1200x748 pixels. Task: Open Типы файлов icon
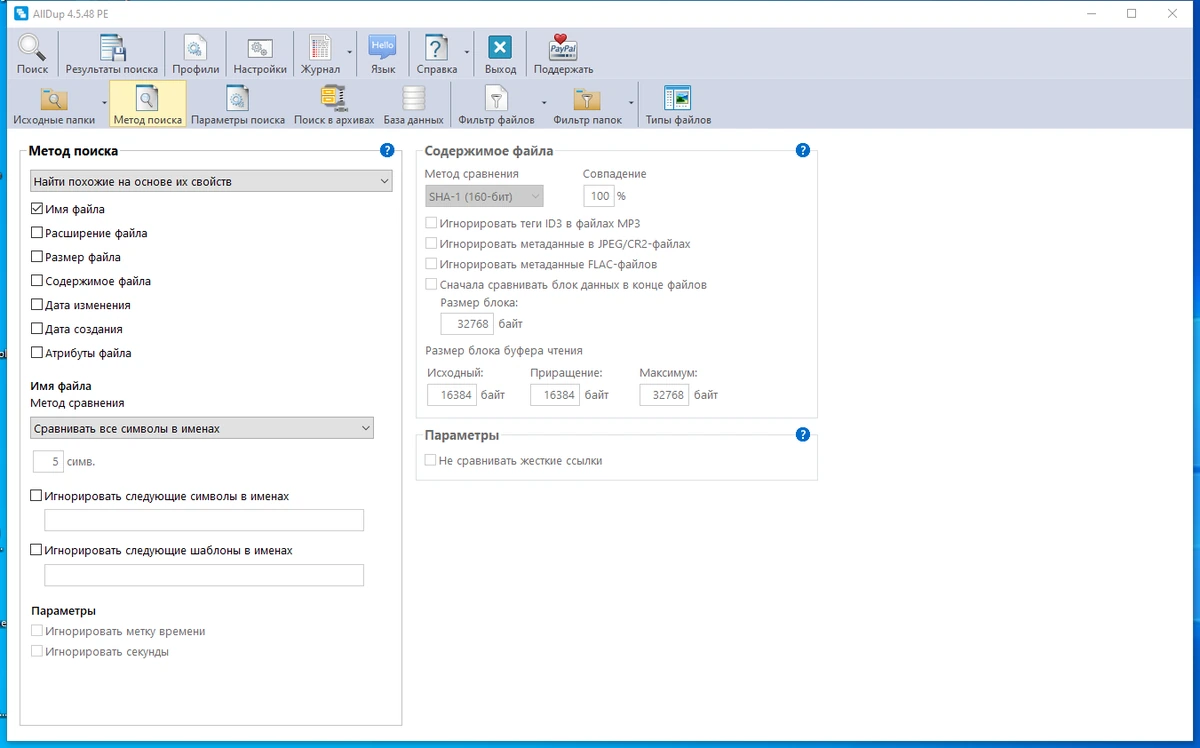click(678, 98)
